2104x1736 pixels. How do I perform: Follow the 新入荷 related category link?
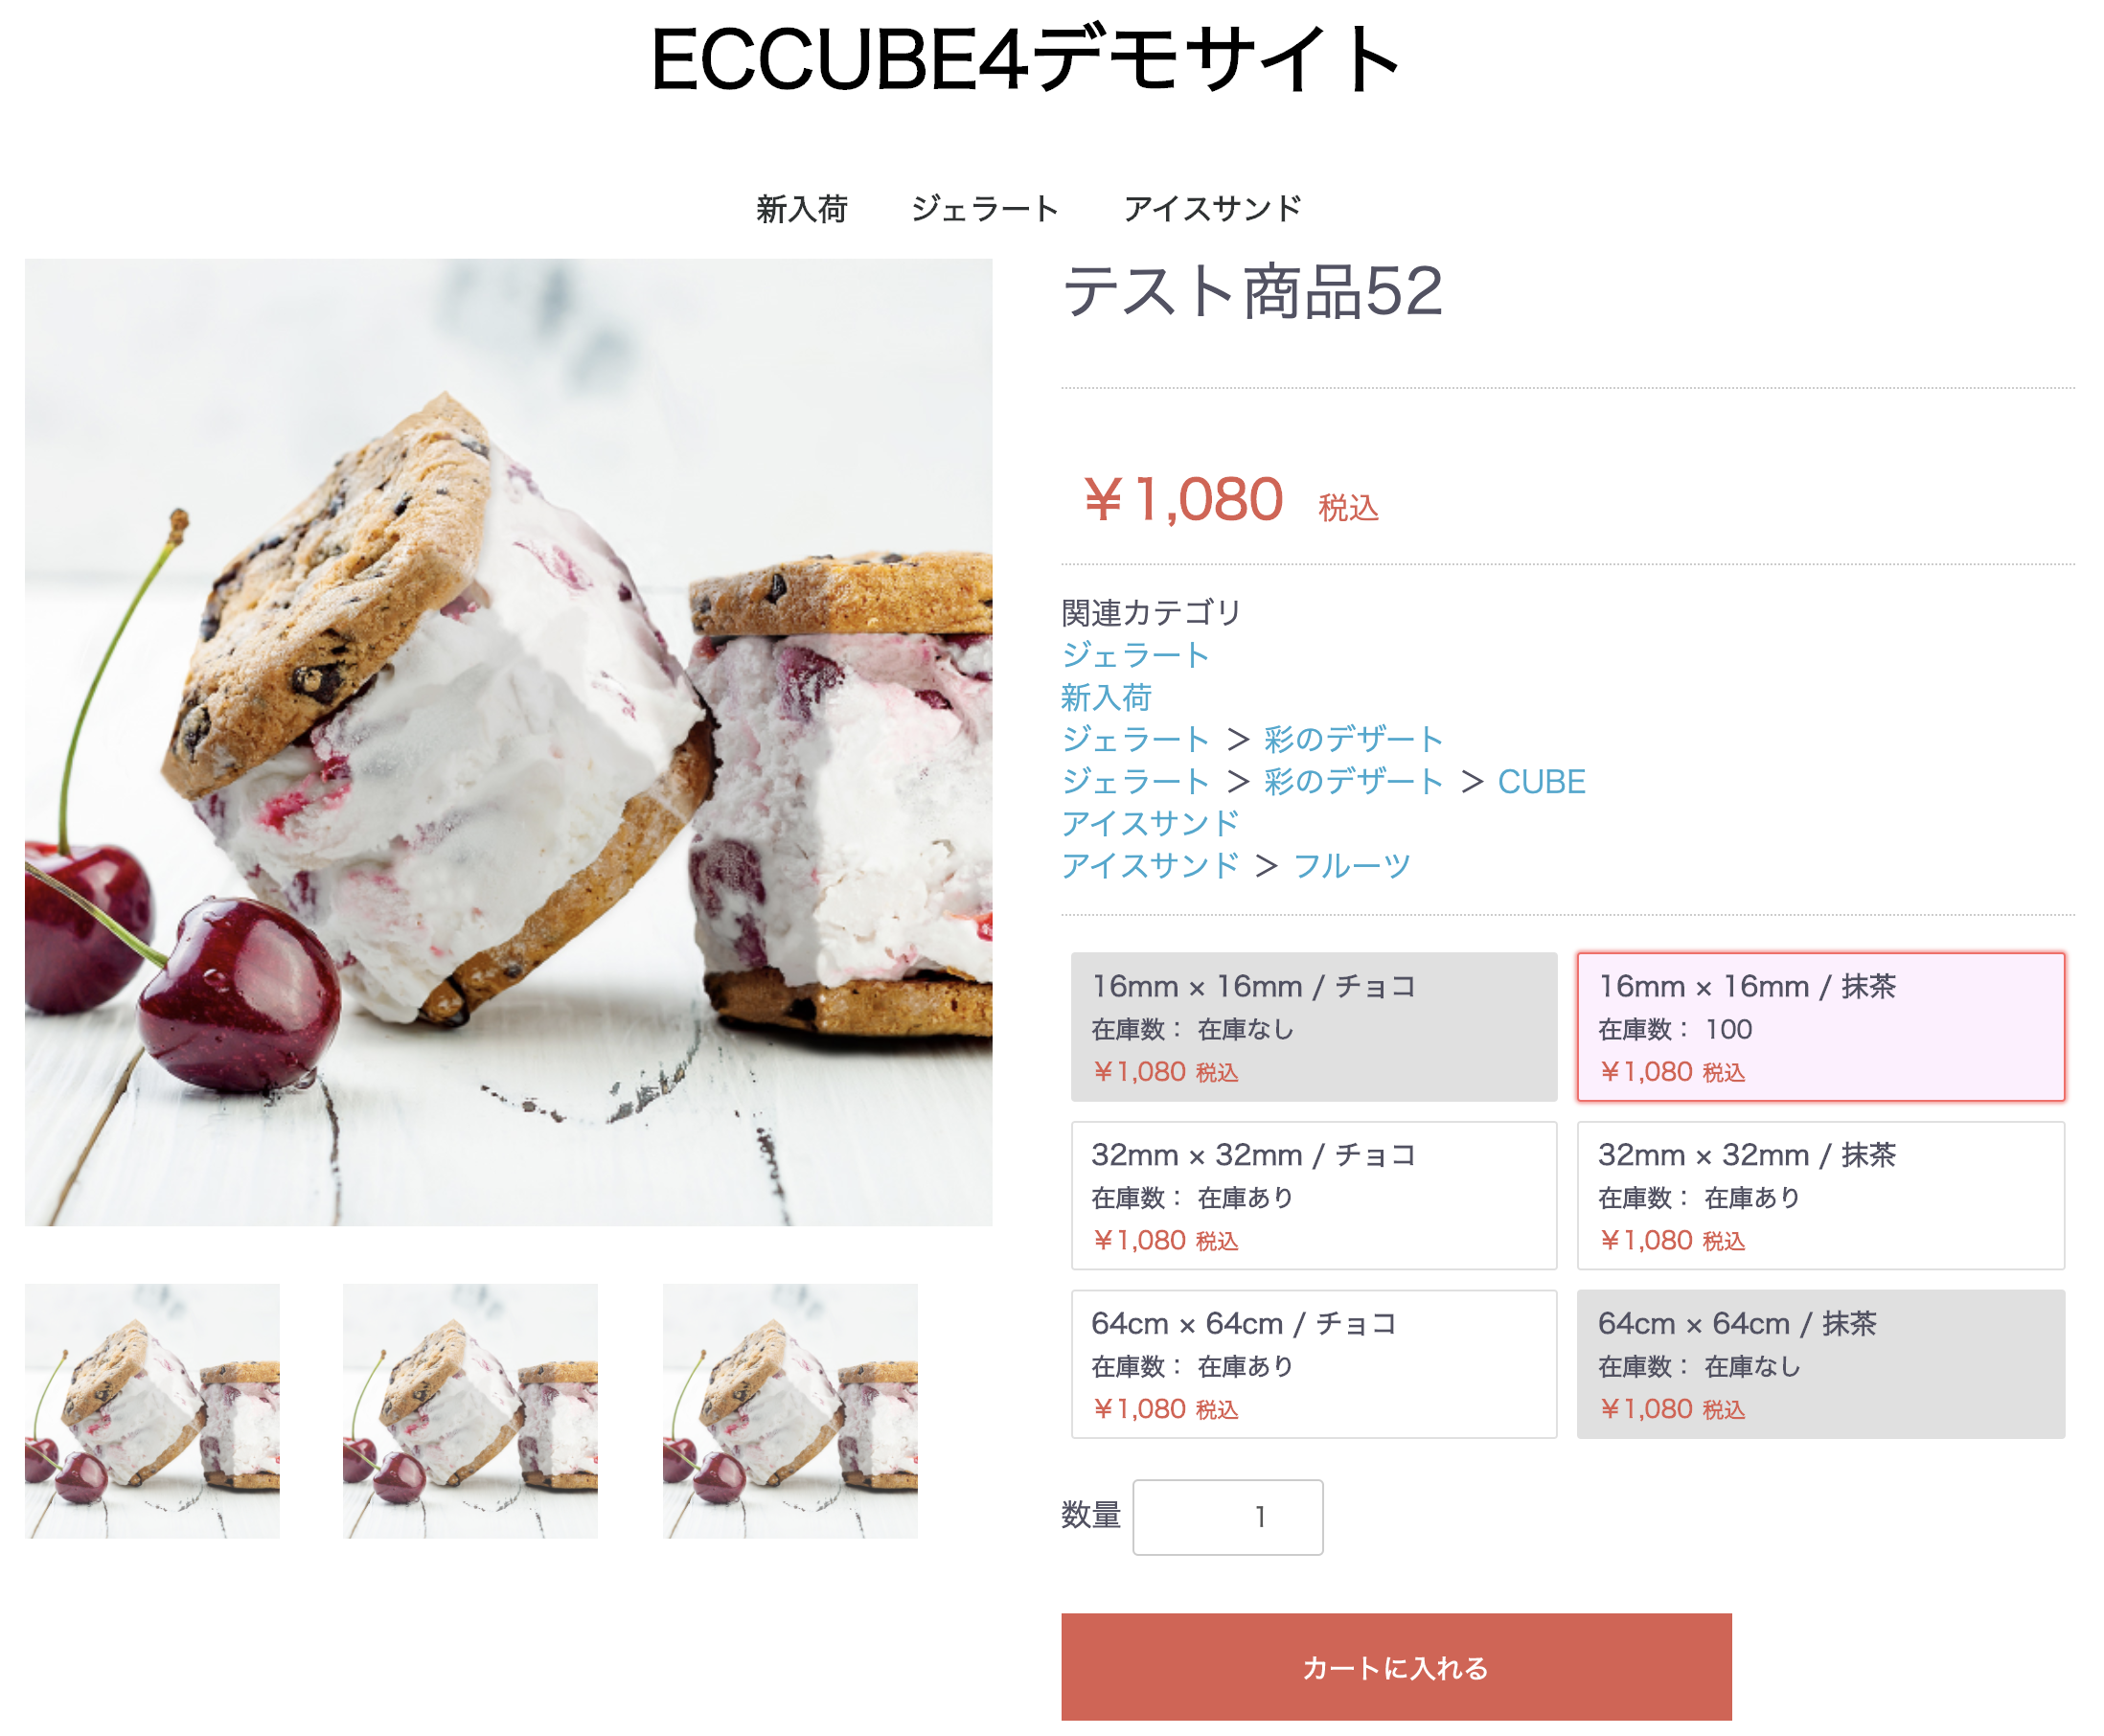click(1106, 697)
